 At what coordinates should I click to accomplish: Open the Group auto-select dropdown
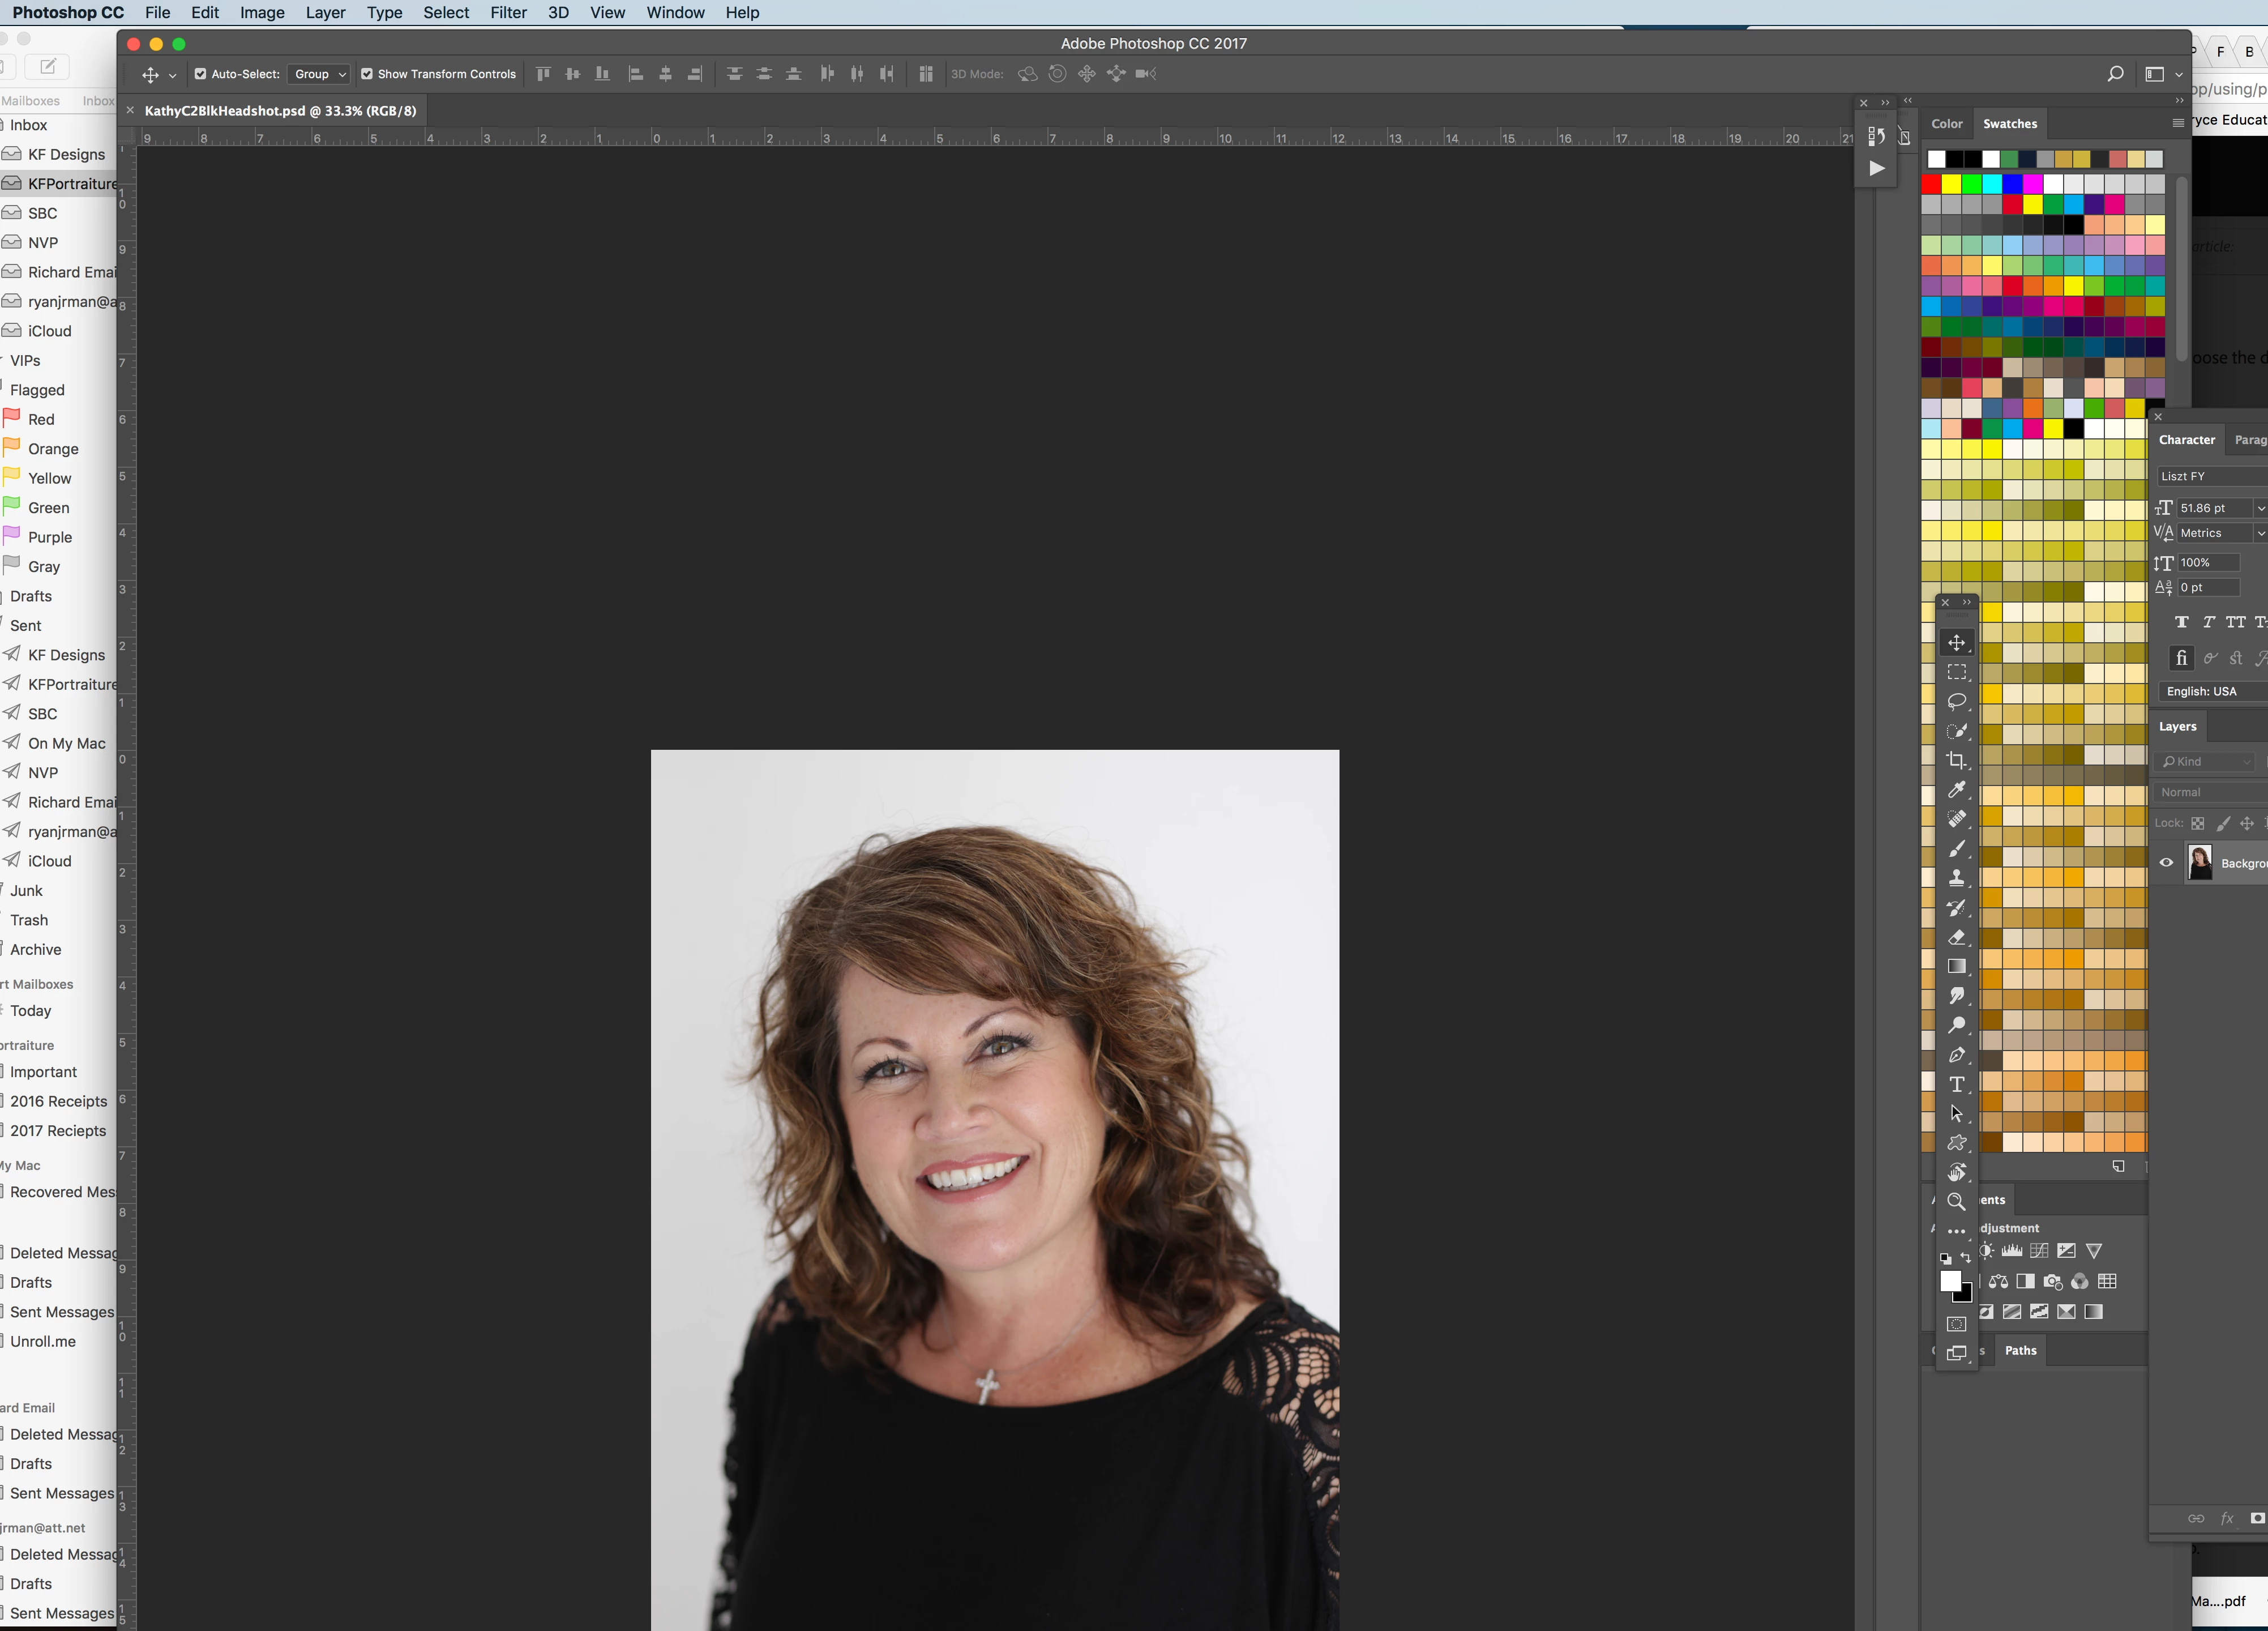click(x=319, y=74)
